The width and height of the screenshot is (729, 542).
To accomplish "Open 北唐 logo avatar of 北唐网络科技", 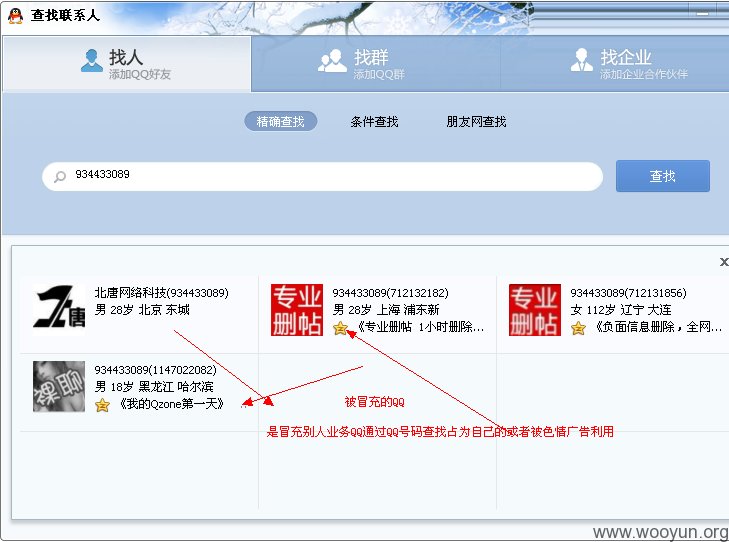I will (59, 310).
